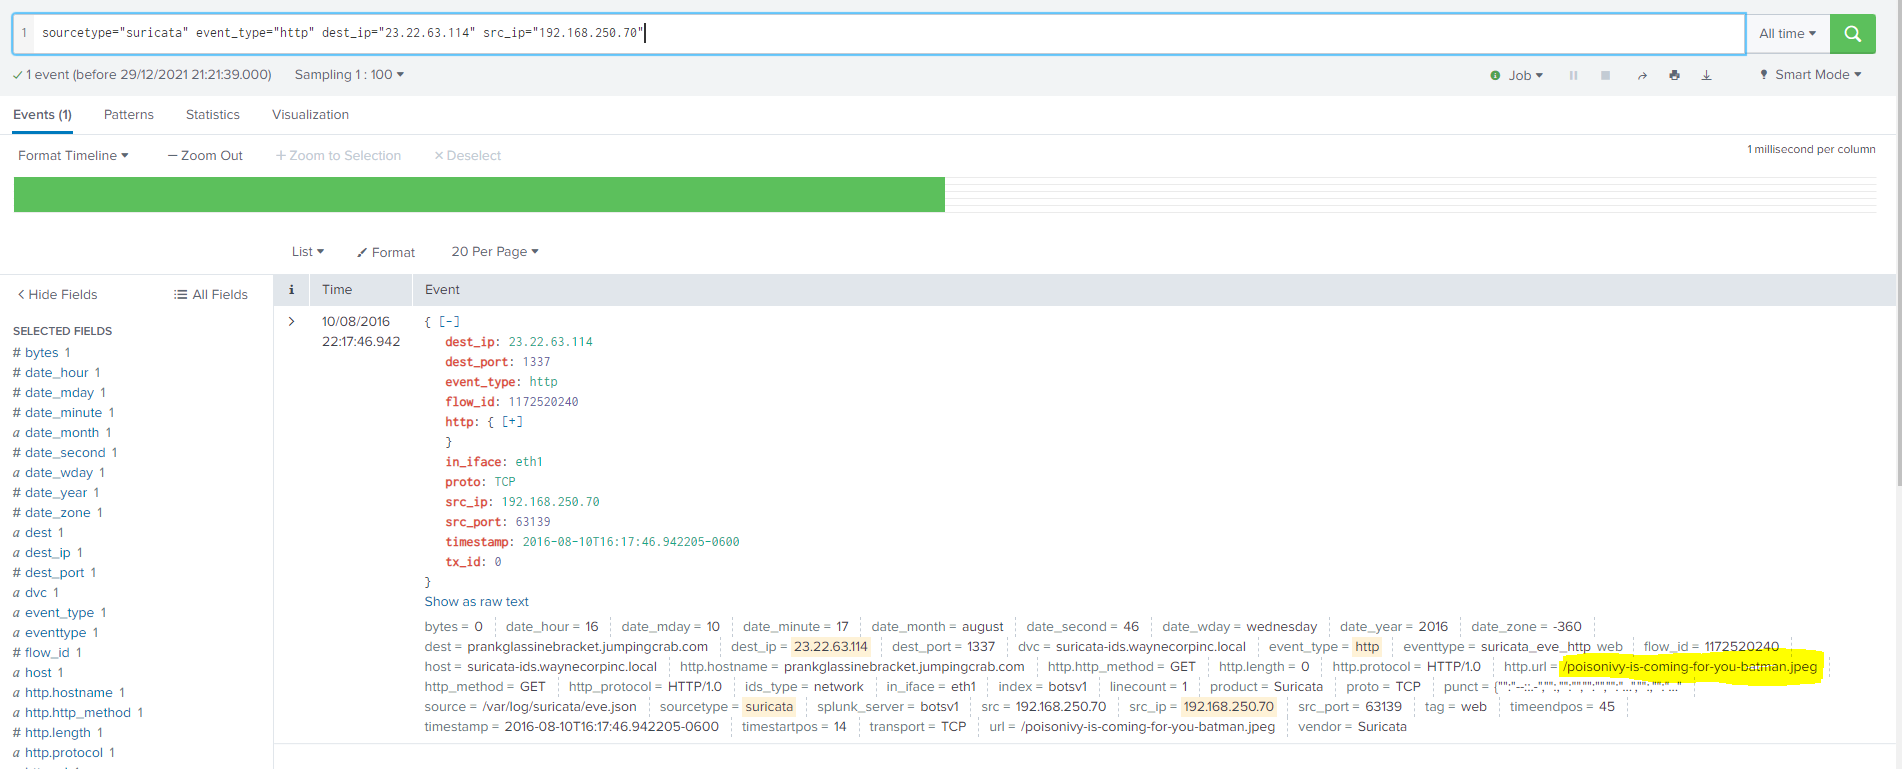Expand the 20 Per Page dropdown

(x=494, y=252)
